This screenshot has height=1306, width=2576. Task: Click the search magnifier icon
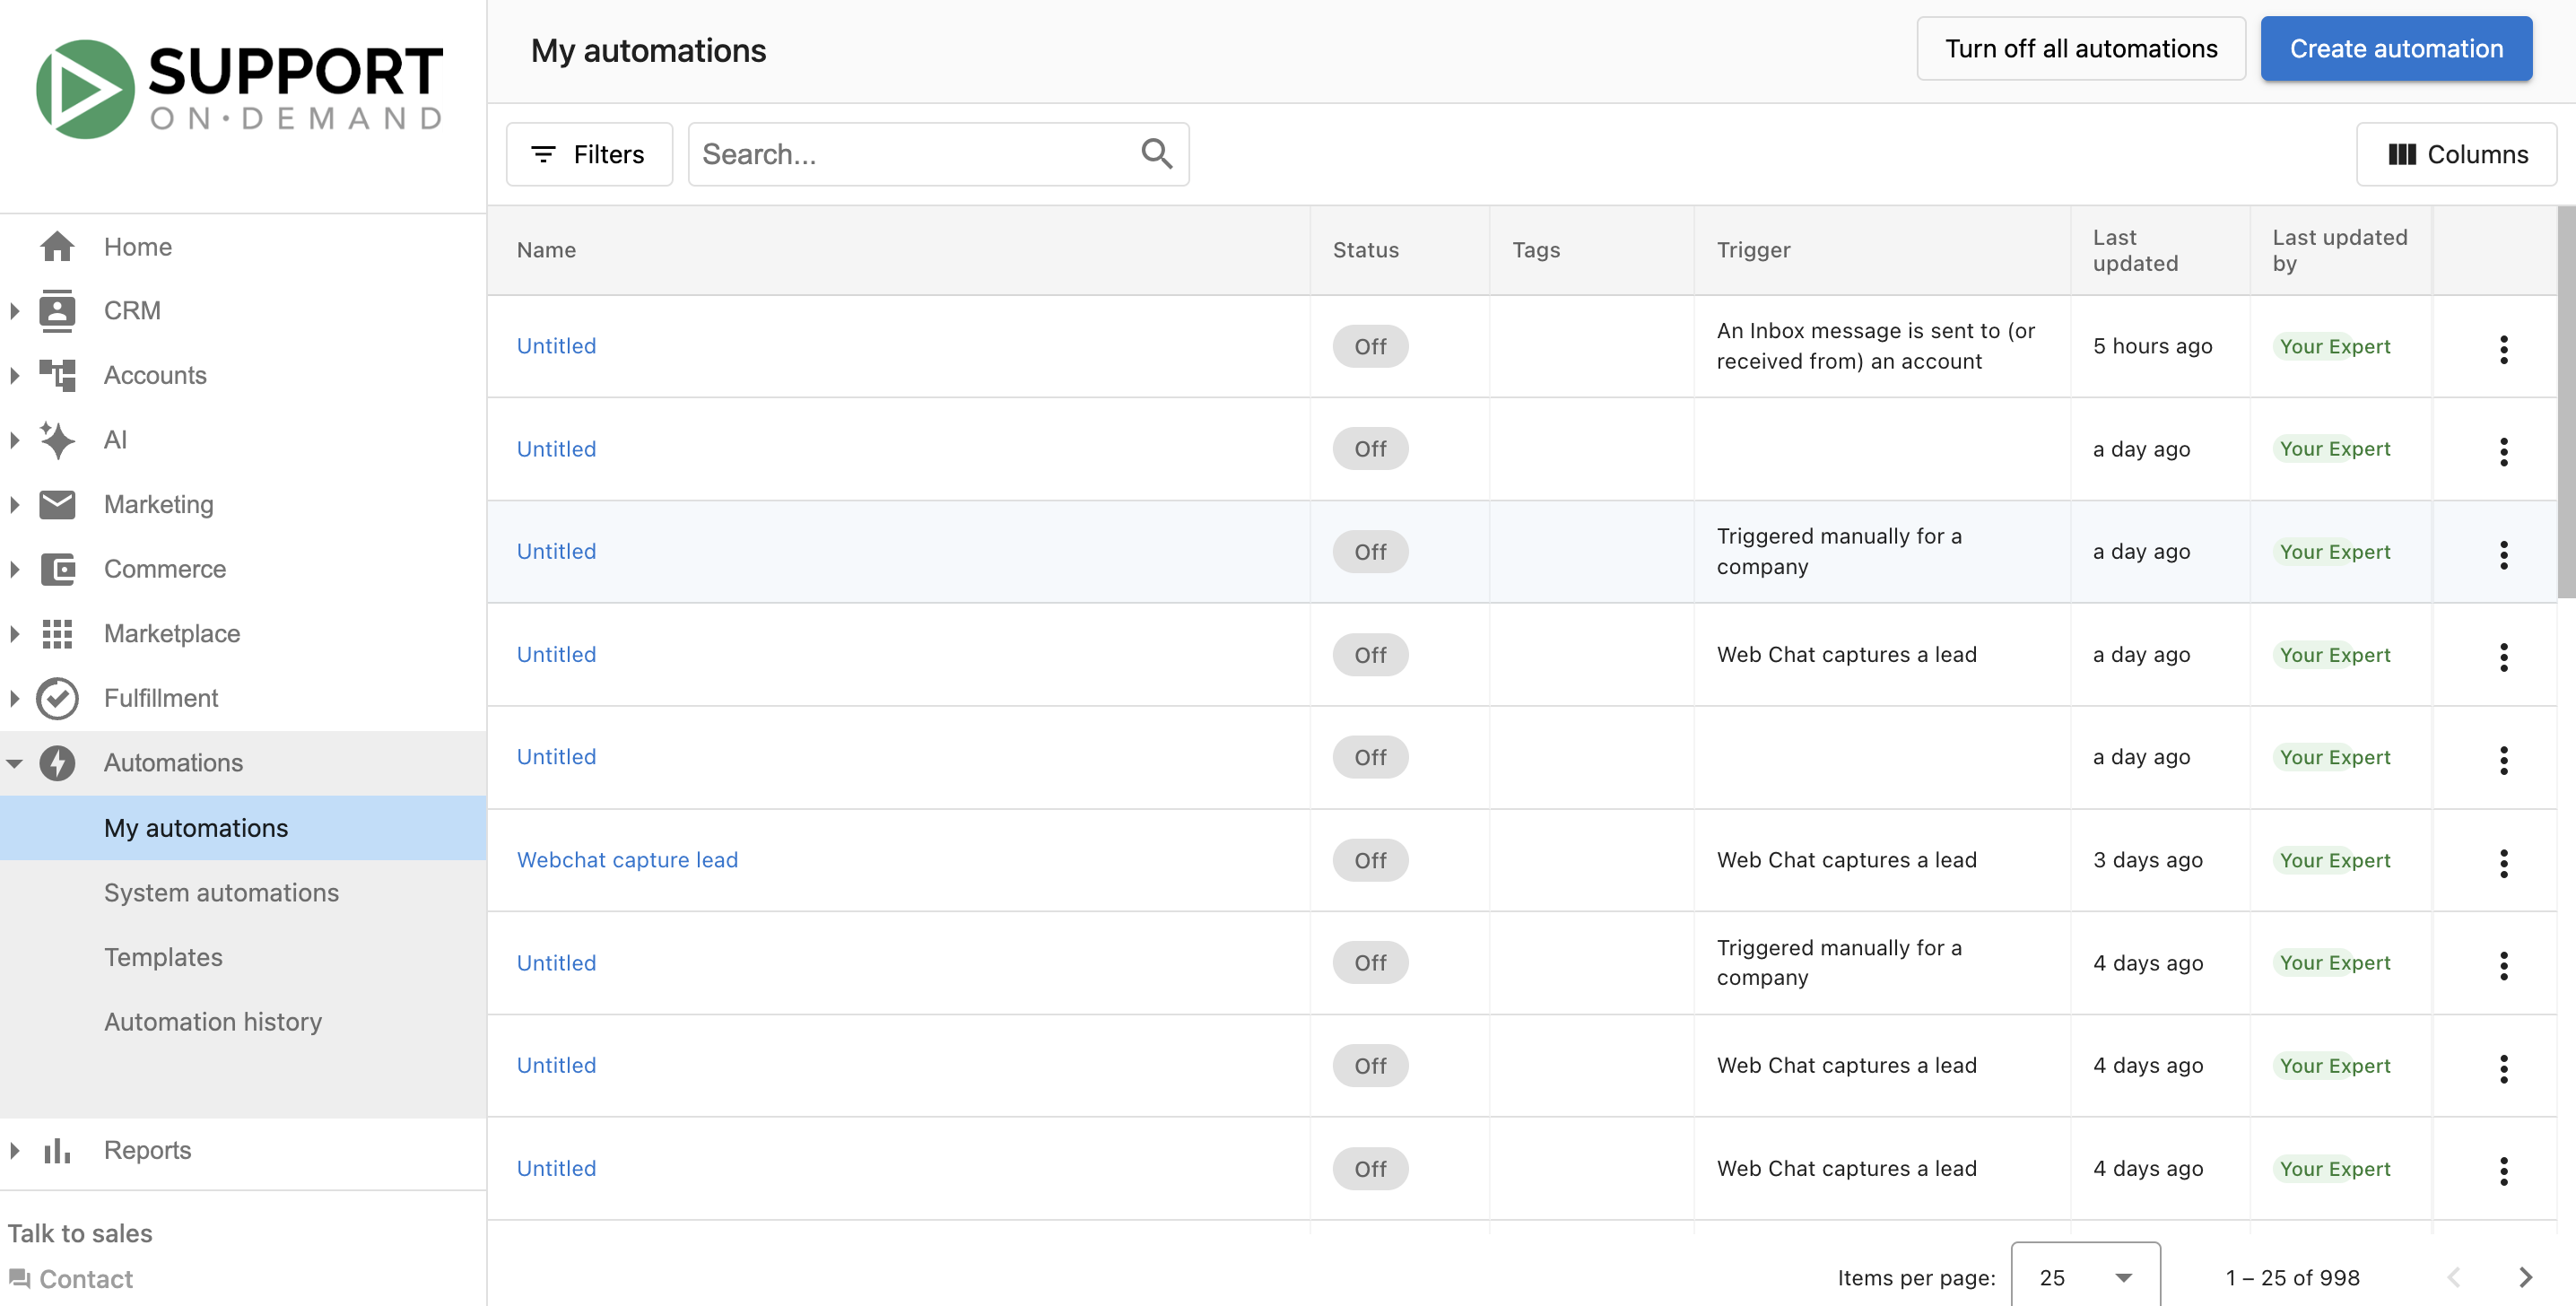point(1157,154)
